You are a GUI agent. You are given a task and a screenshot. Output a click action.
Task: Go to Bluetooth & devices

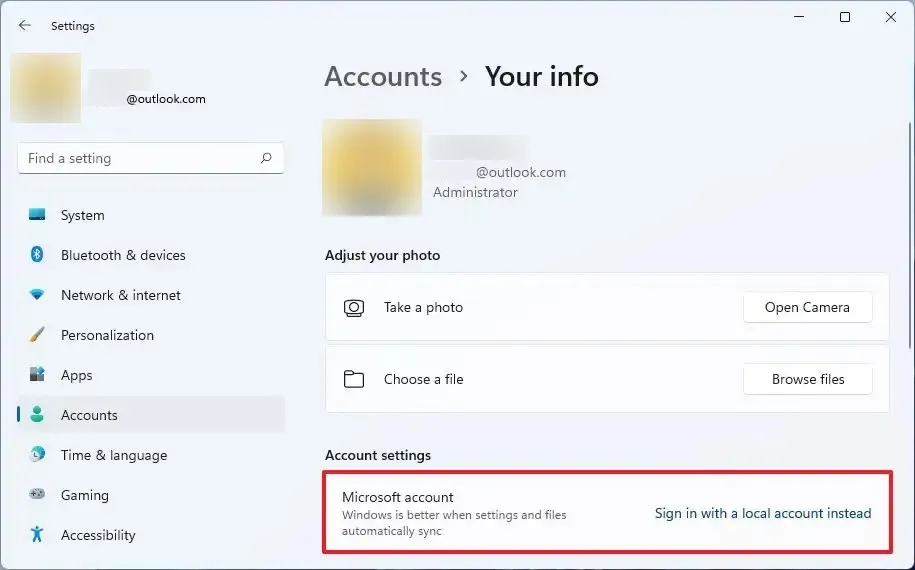pyautogui.click(x=151, y=255)
